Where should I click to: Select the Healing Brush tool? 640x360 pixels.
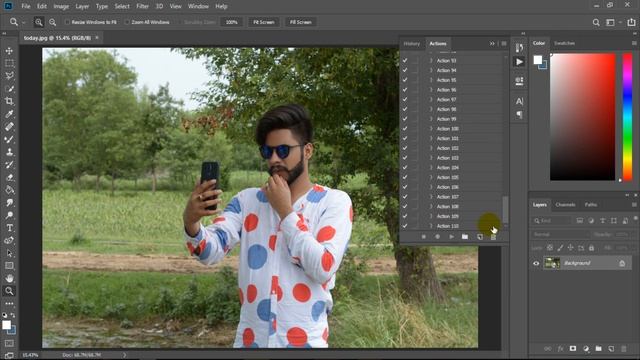coord(9,127)
